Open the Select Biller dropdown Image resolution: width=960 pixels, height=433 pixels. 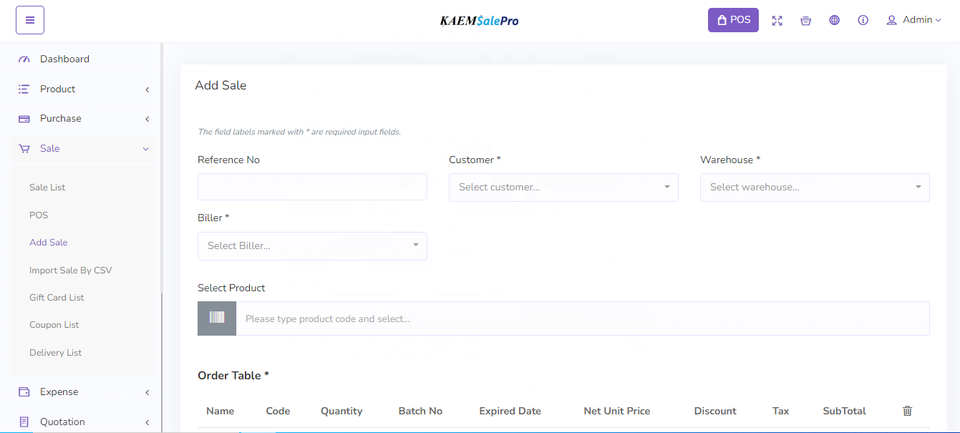(312, 246)
